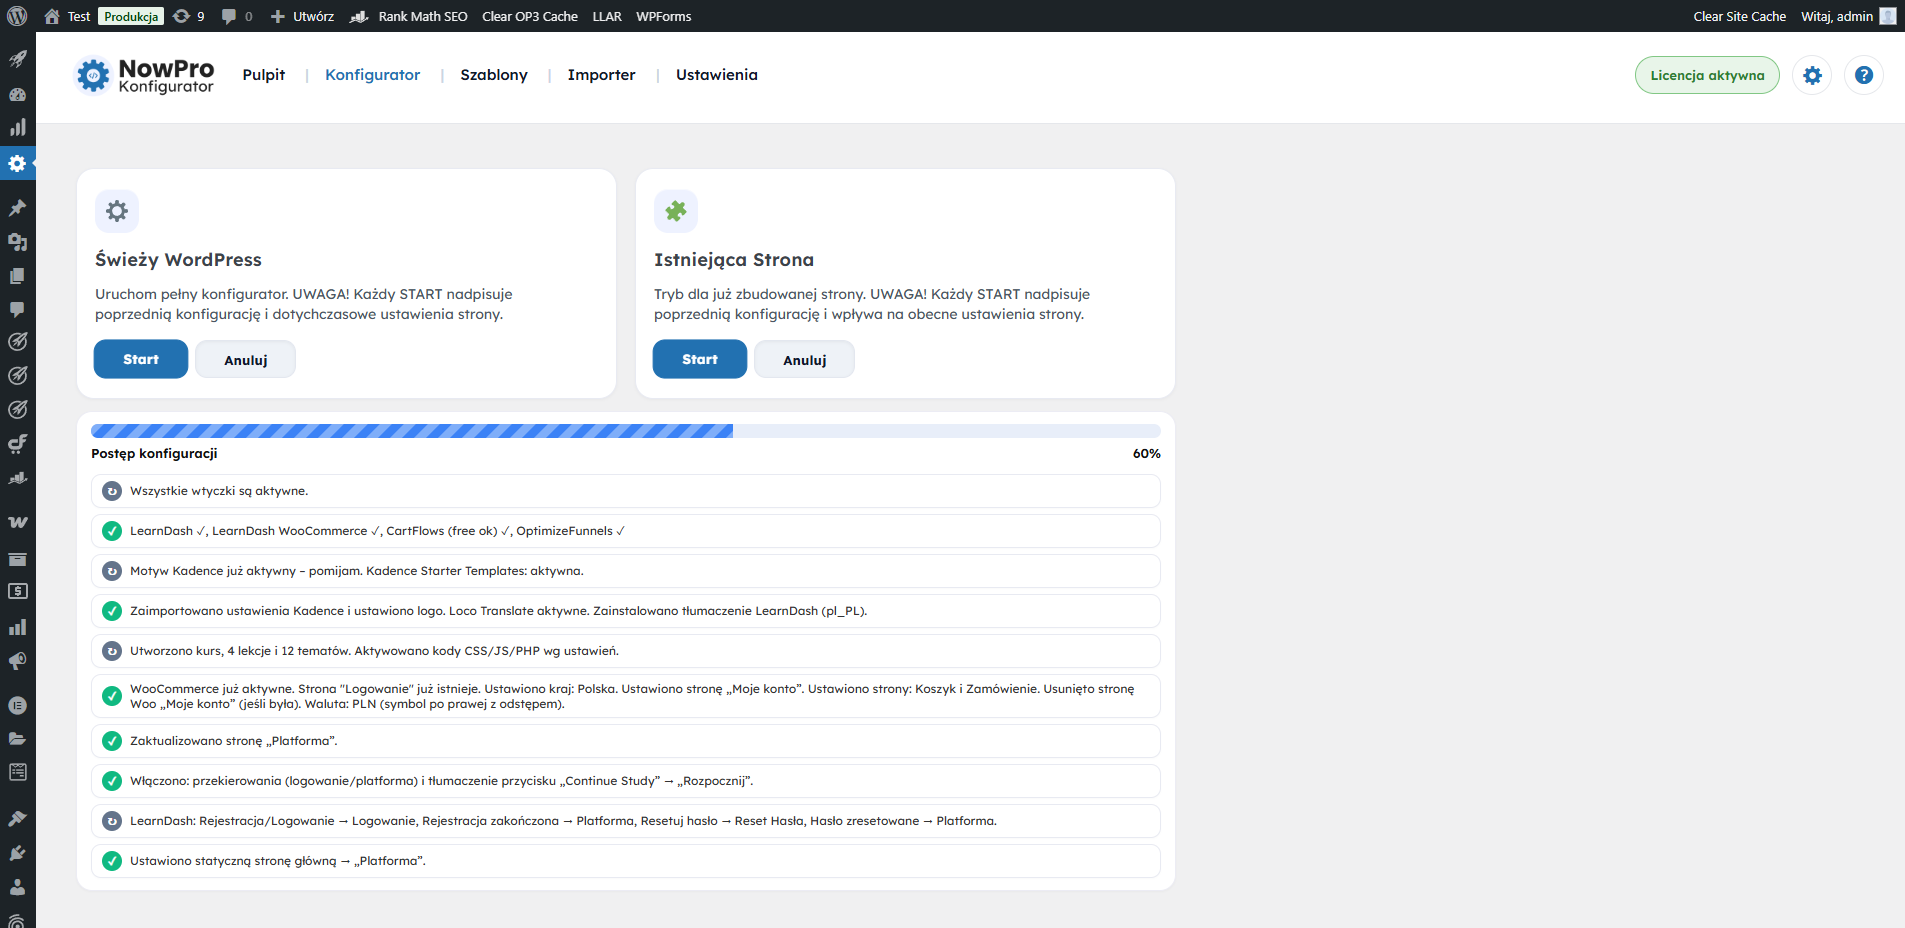Viewport: 1905px width, 928px height.
Task: Go to the Ustawienia tab
Action: pyautogui.click(x=716, y=75)
